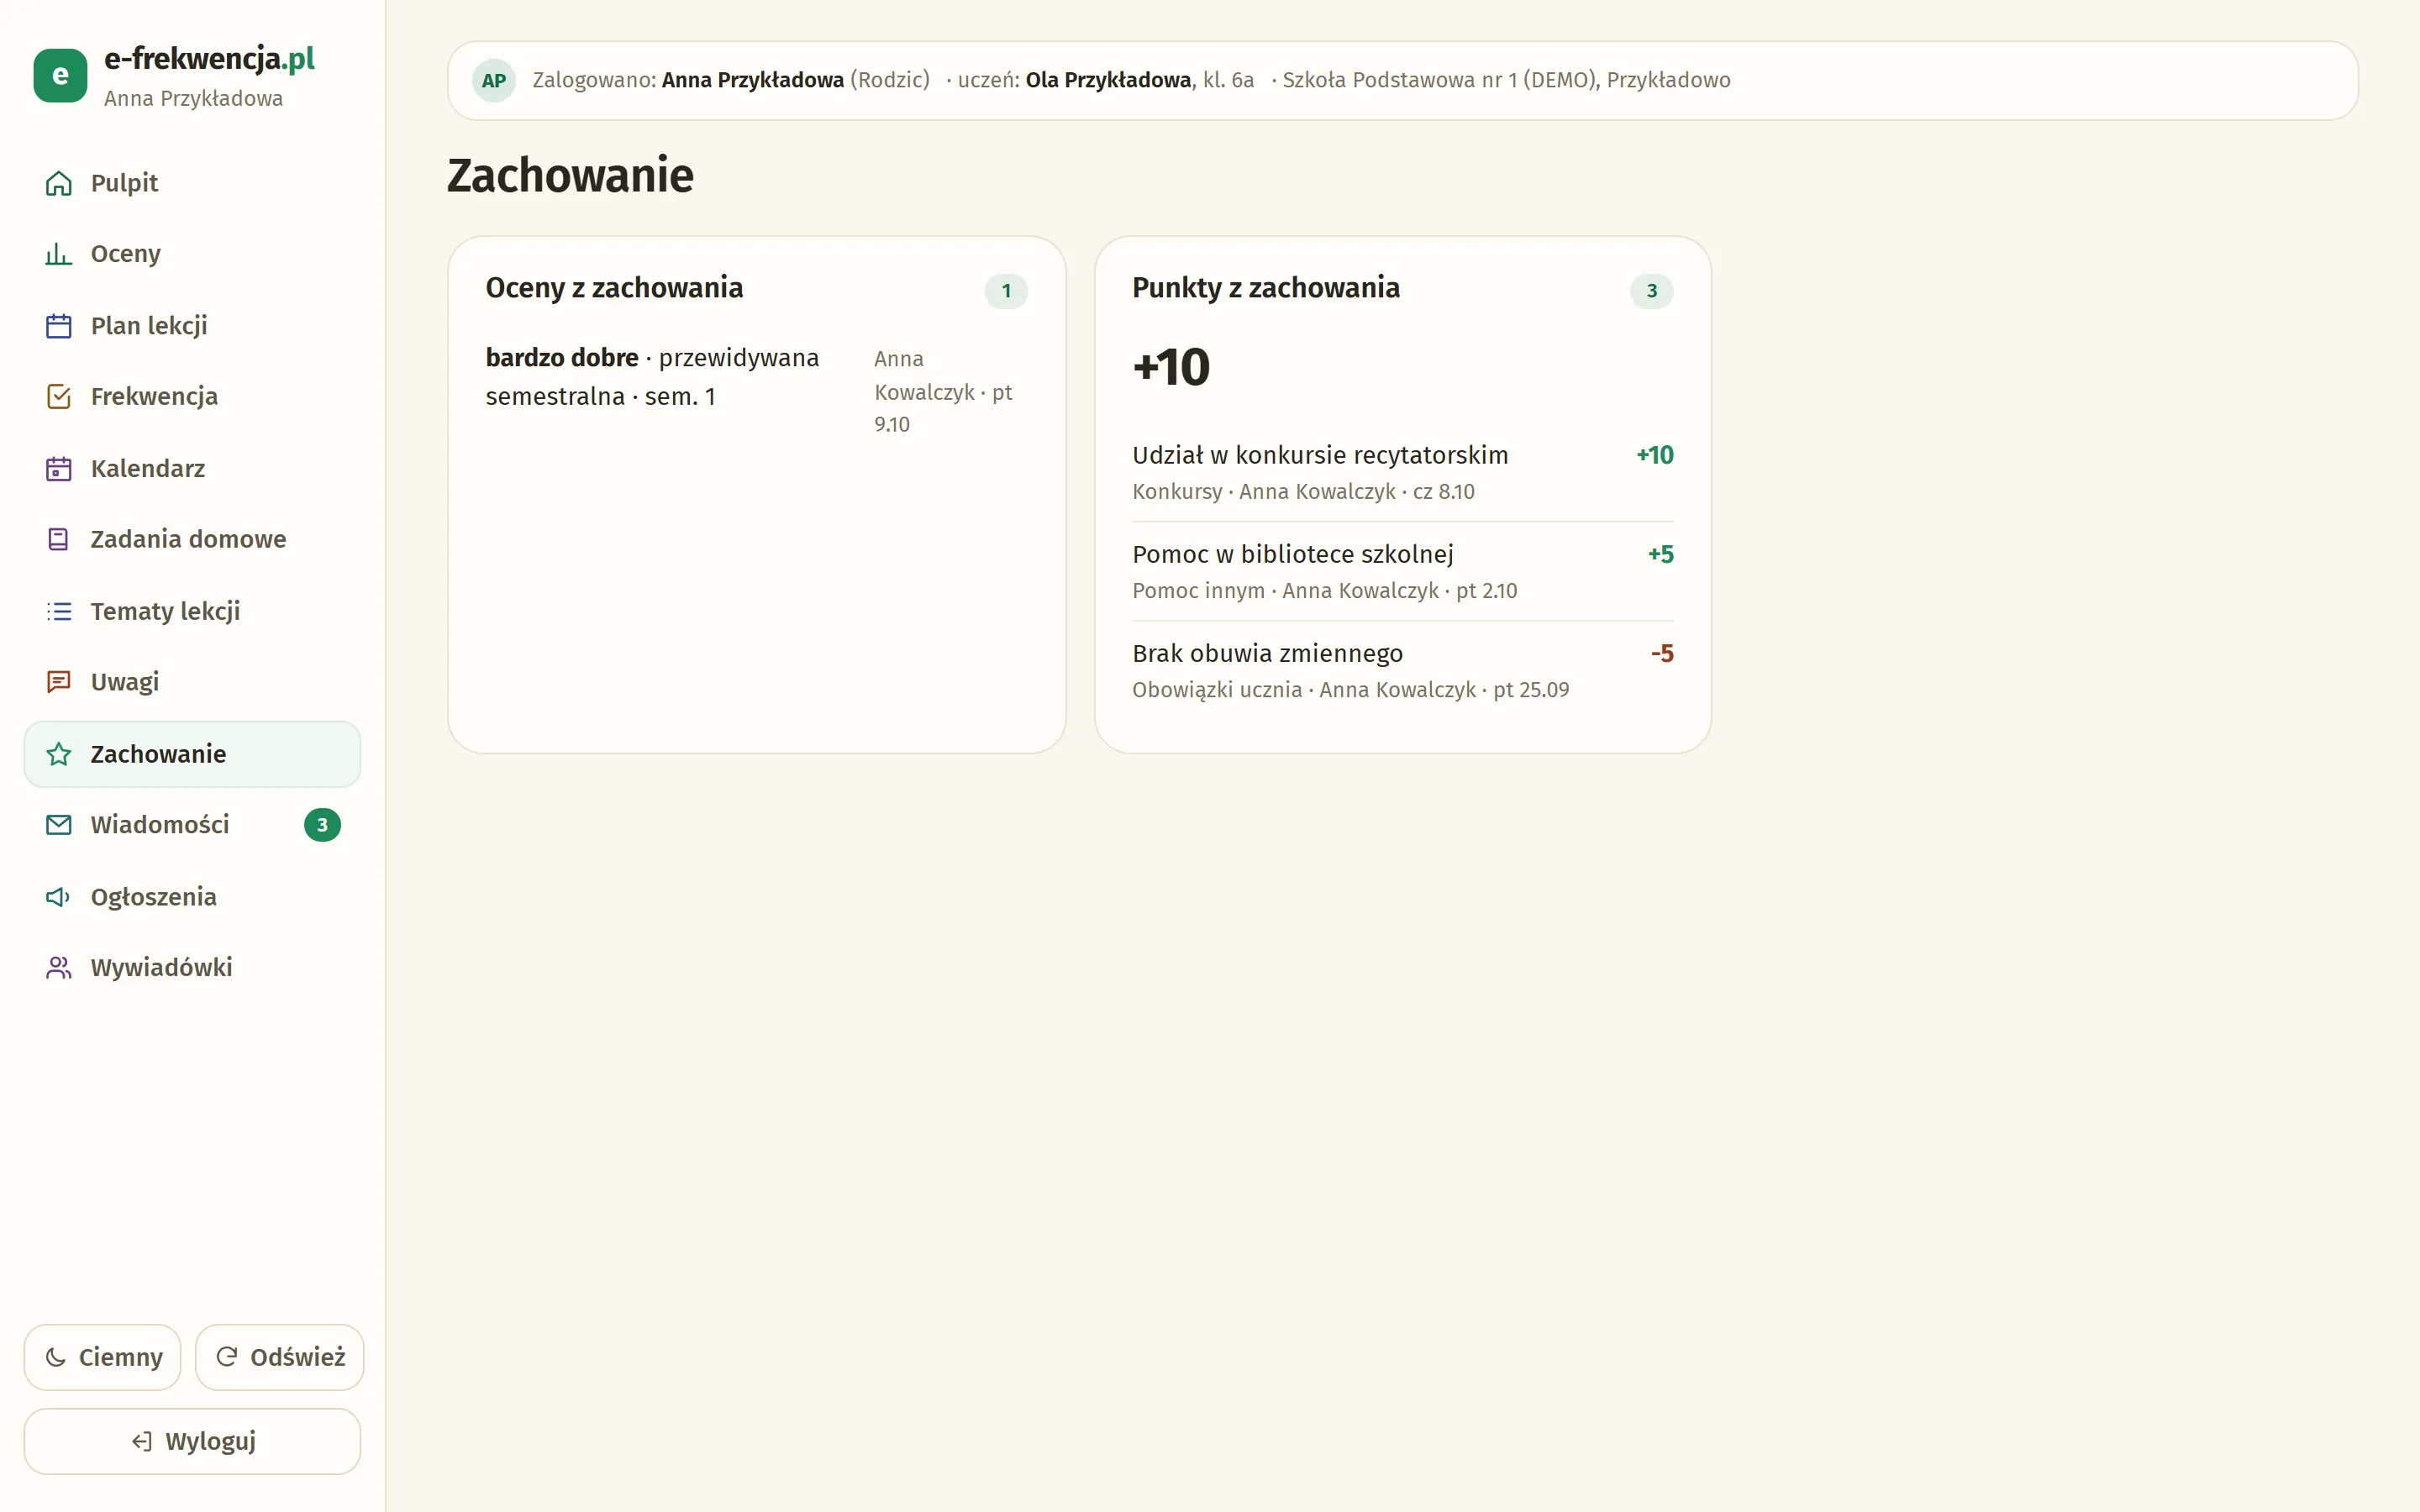Switch to Ciemny dark theme
The height and width of the screenshot is (1512, 2420).
click(103, 1357)
